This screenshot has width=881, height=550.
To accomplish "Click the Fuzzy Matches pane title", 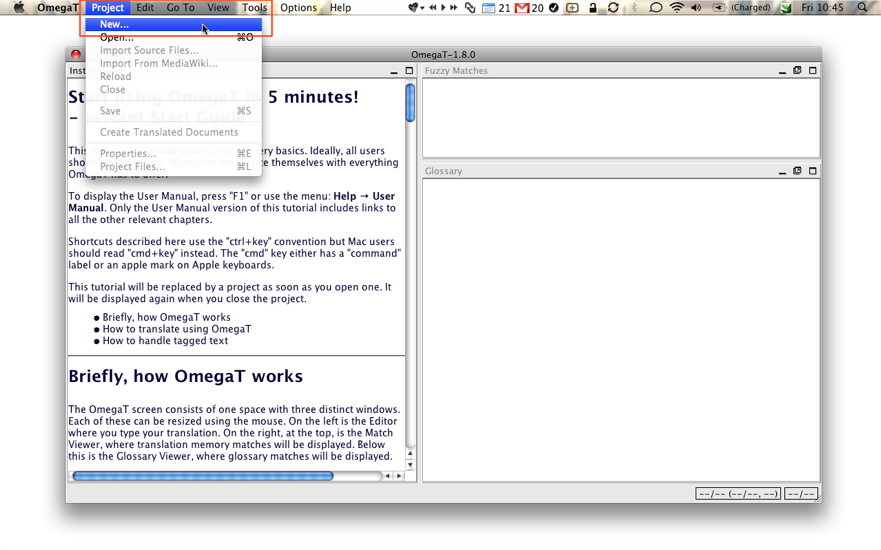I will (x=456, y=71).
